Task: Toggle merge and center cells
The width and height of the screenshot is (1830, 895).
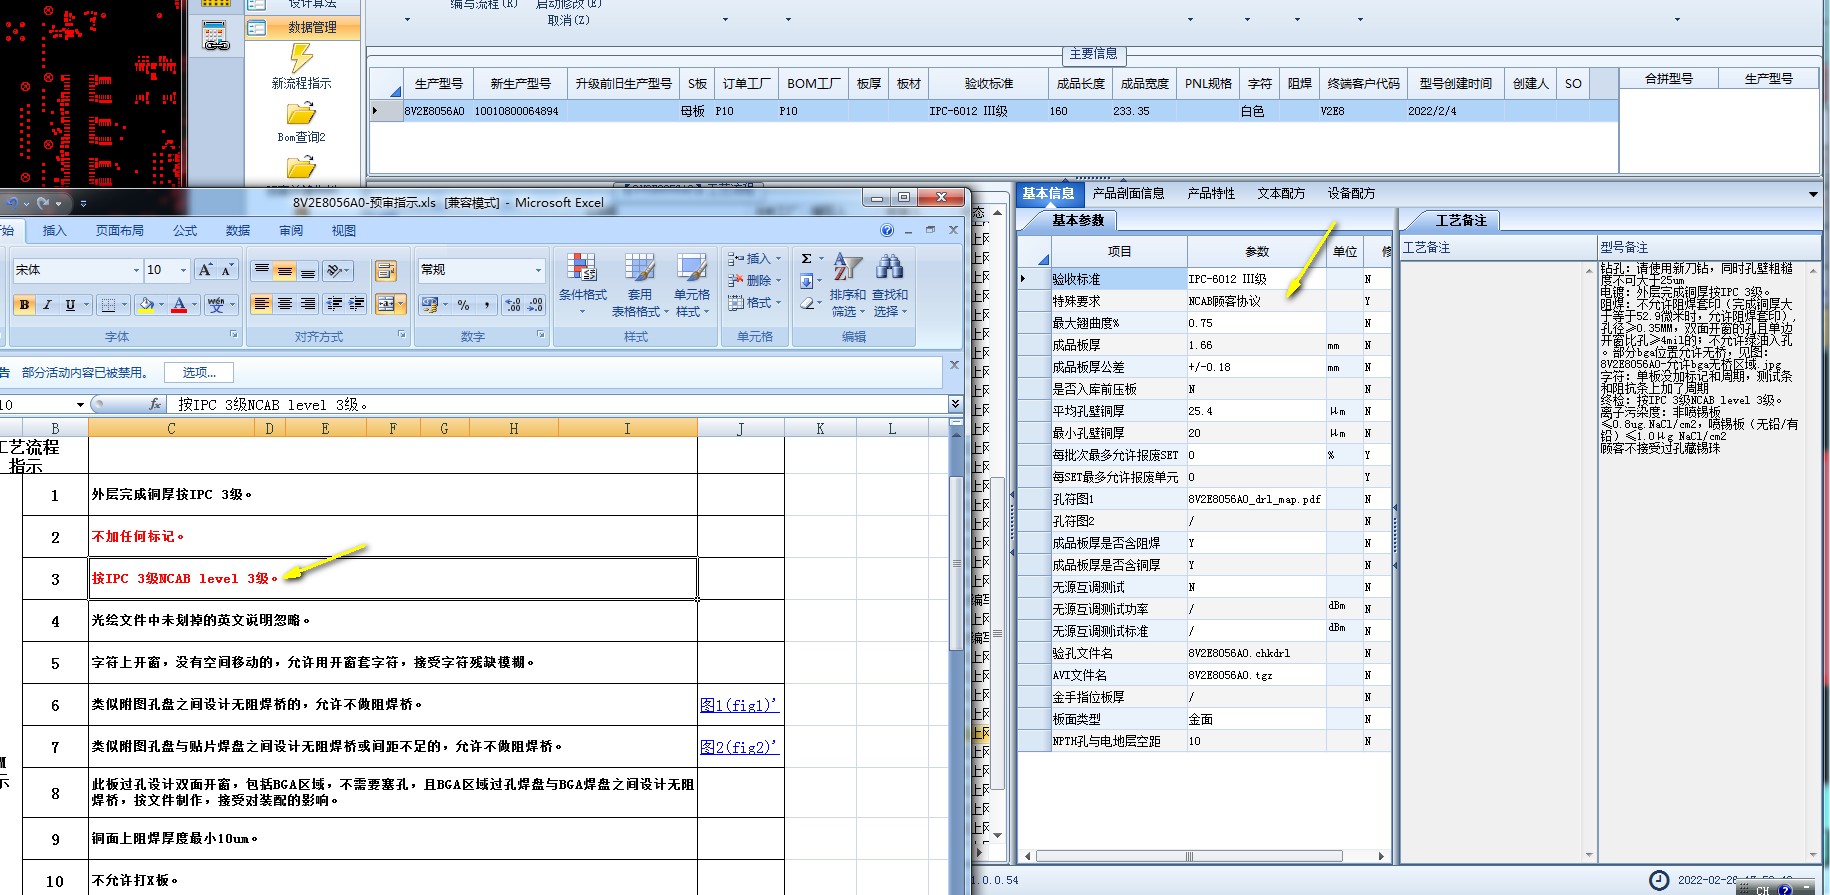Action: coord(385,304)
